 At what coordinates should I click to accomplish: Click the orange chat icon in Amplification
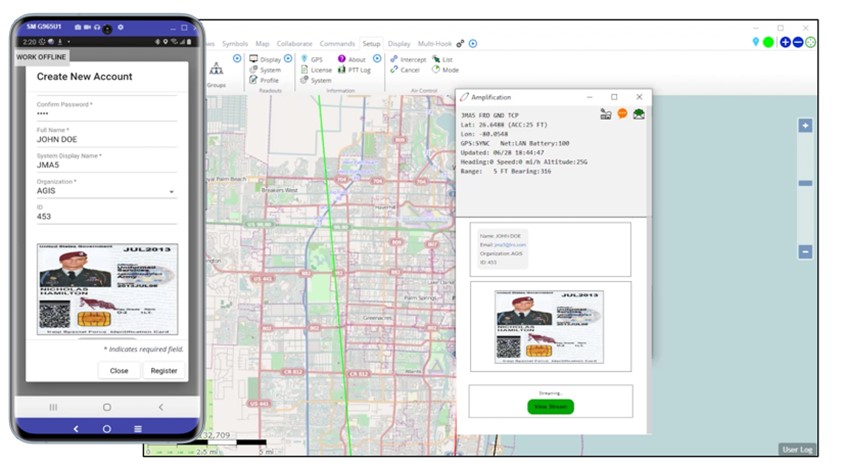click(622, 113)
